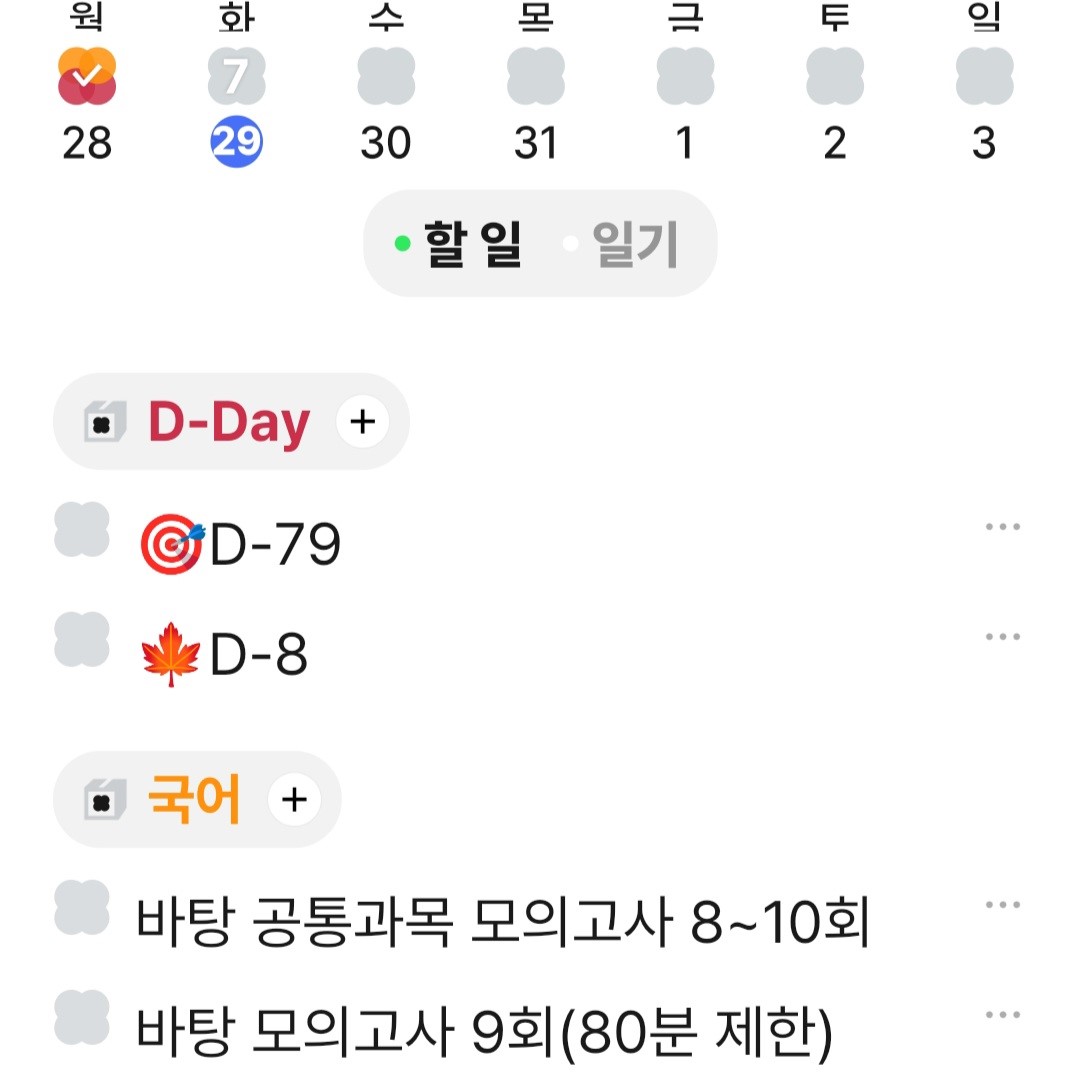The height and width of the screenshot is (1080, 1080).
Task: Open options for 바탕 모의고사 9회 task
Action: click(1002, 1015)
